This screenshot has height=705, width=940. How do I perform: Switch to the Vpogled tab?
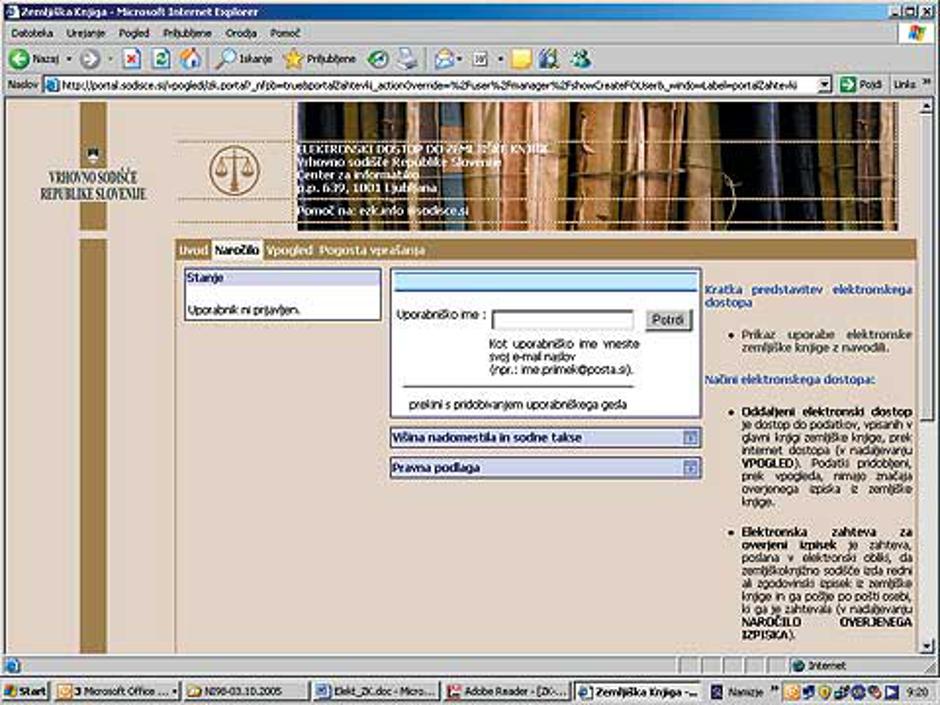(x=289, y=250)
